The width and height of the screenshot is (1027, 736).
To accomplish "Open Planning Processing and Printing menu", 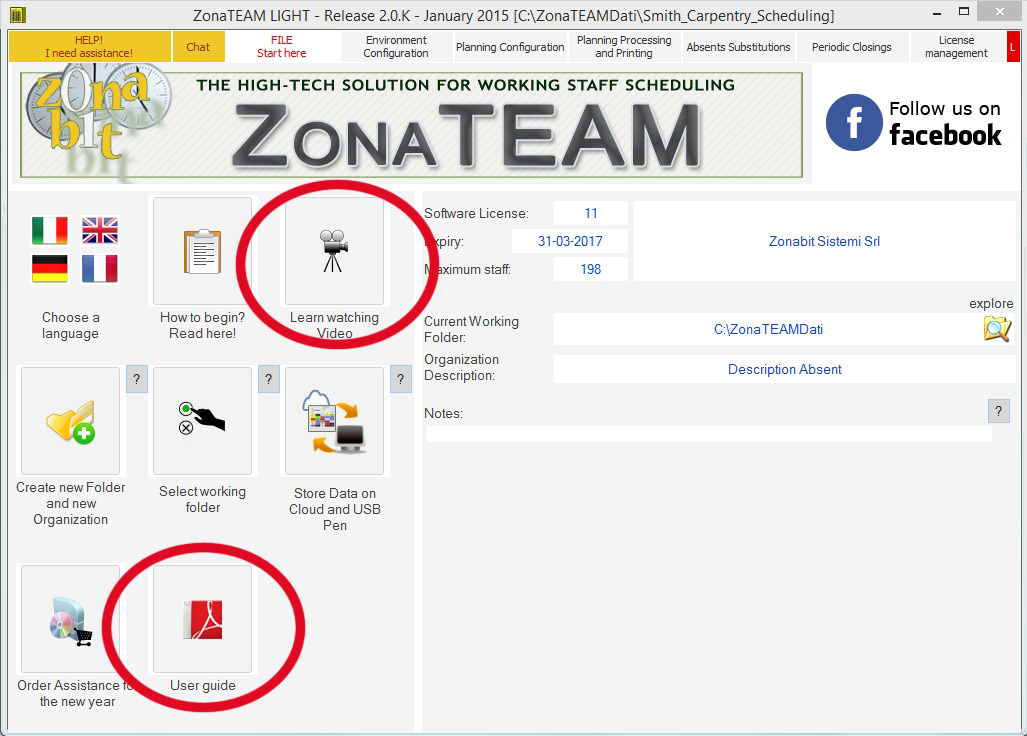I will (x=624, y=46).
